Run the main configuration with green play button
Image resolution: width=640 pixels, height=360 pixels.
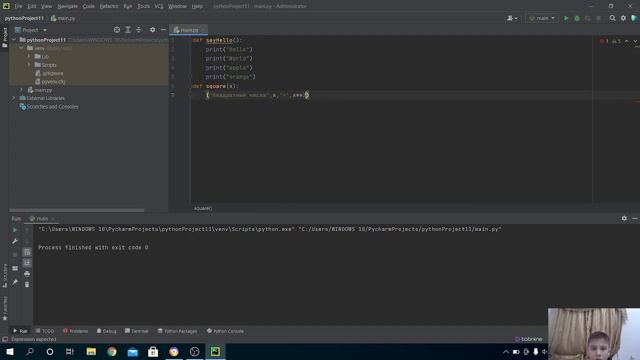tap(566, 18)
